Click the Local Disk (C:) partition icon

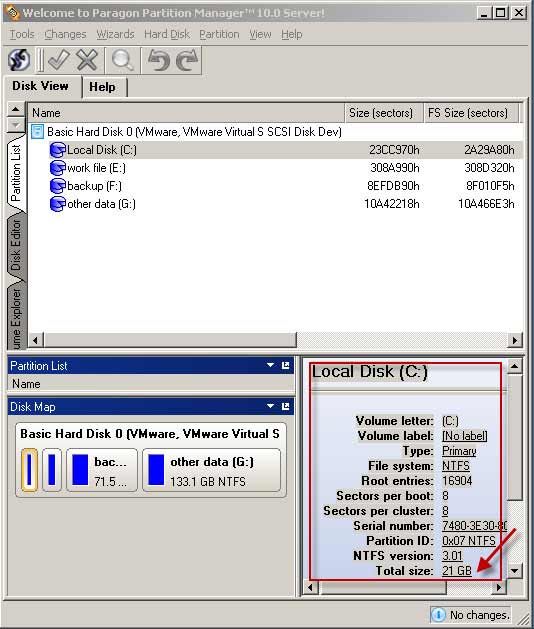[57, 150]
